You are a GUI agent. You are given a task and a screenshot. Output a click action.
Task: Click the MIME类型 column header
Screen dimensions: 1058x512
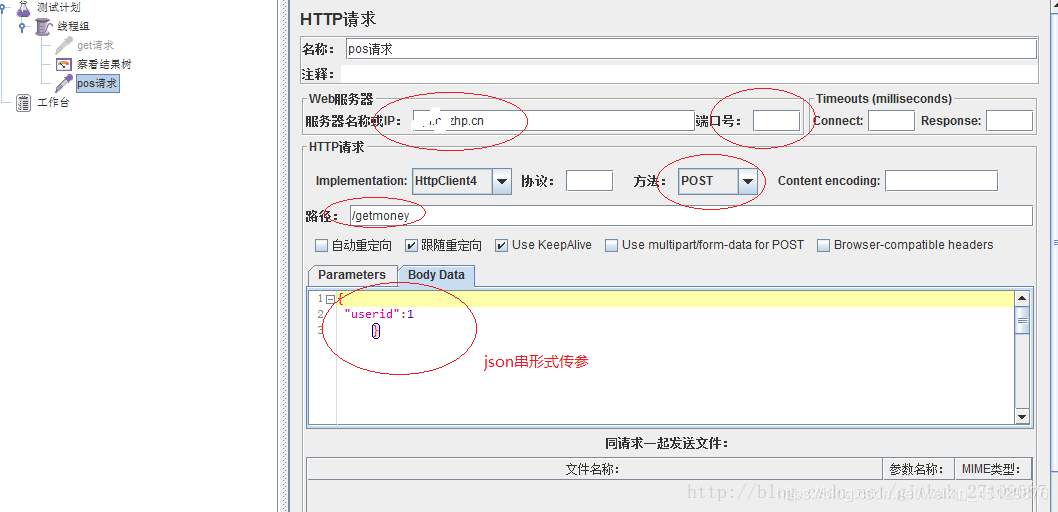point(994,470)
